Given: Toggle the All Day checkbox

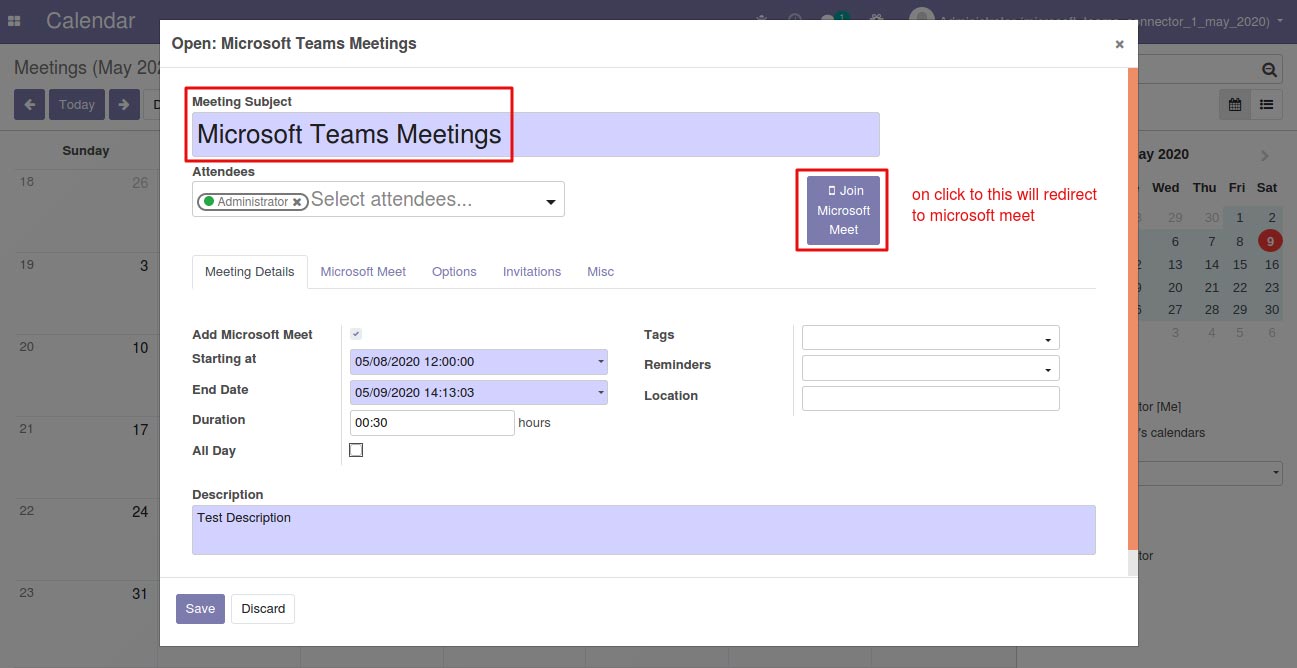Looking at the screenshot, I should [x=356, y=450].
